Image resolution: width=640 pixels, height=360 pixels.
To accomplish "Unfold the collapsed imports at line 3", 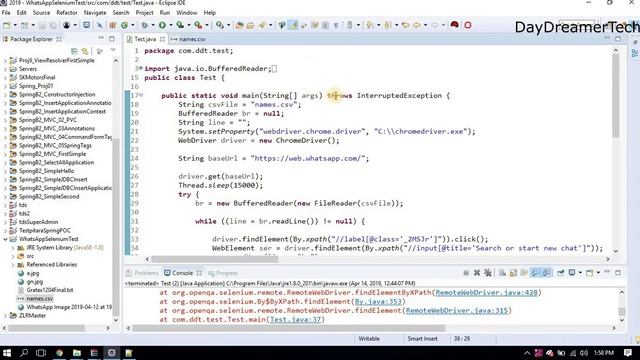I will point(141,69).
